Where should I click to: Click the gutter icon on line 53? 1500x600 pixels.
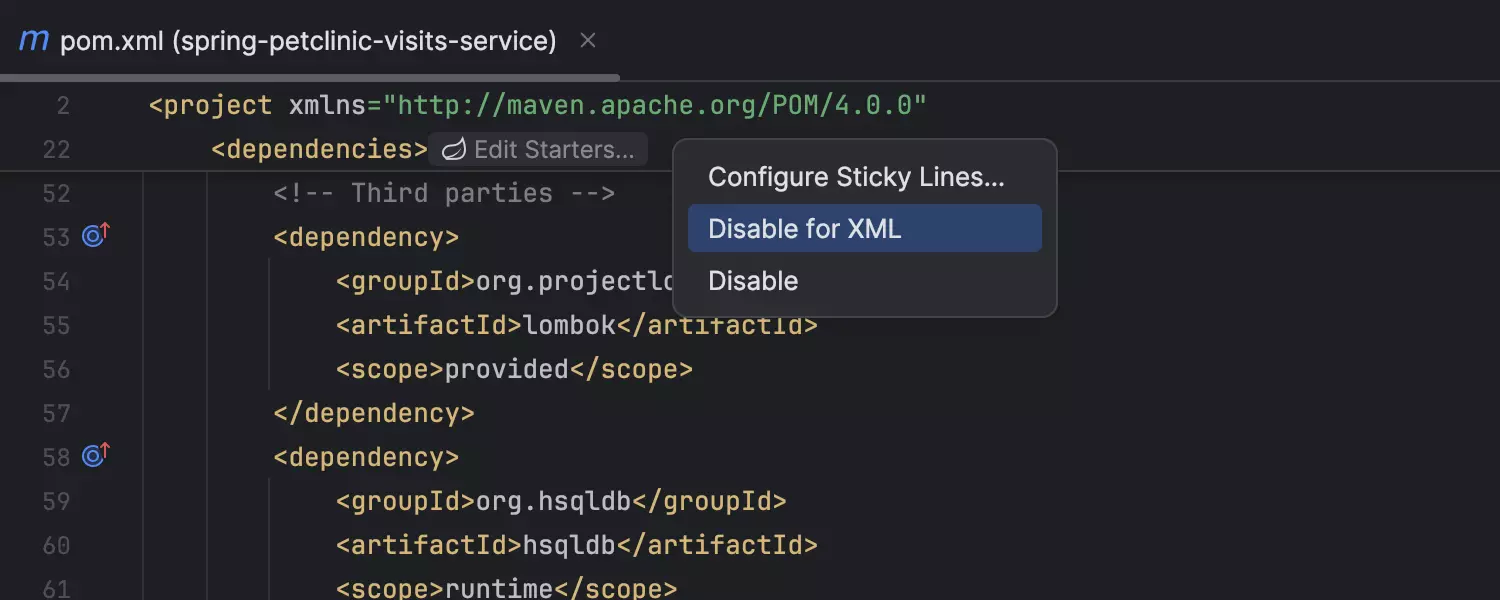coord(96,236)
